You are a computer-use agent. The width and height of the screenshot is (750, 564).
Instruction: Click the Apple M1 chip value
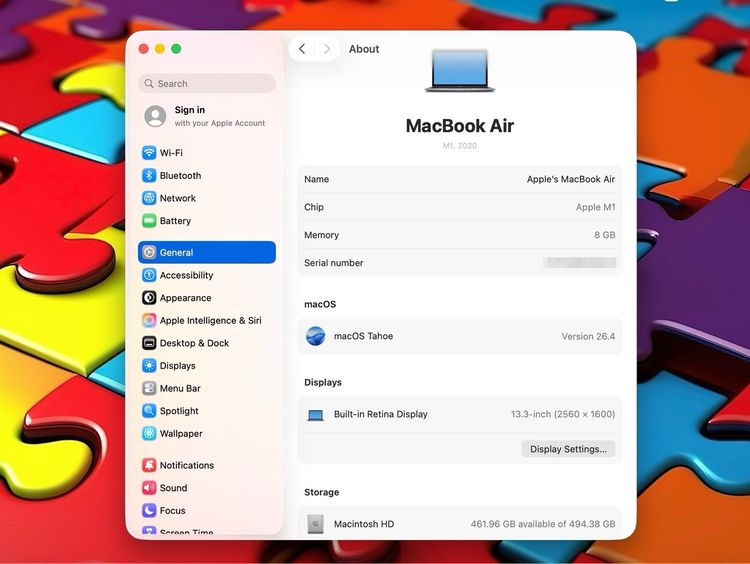pos(596,207)
